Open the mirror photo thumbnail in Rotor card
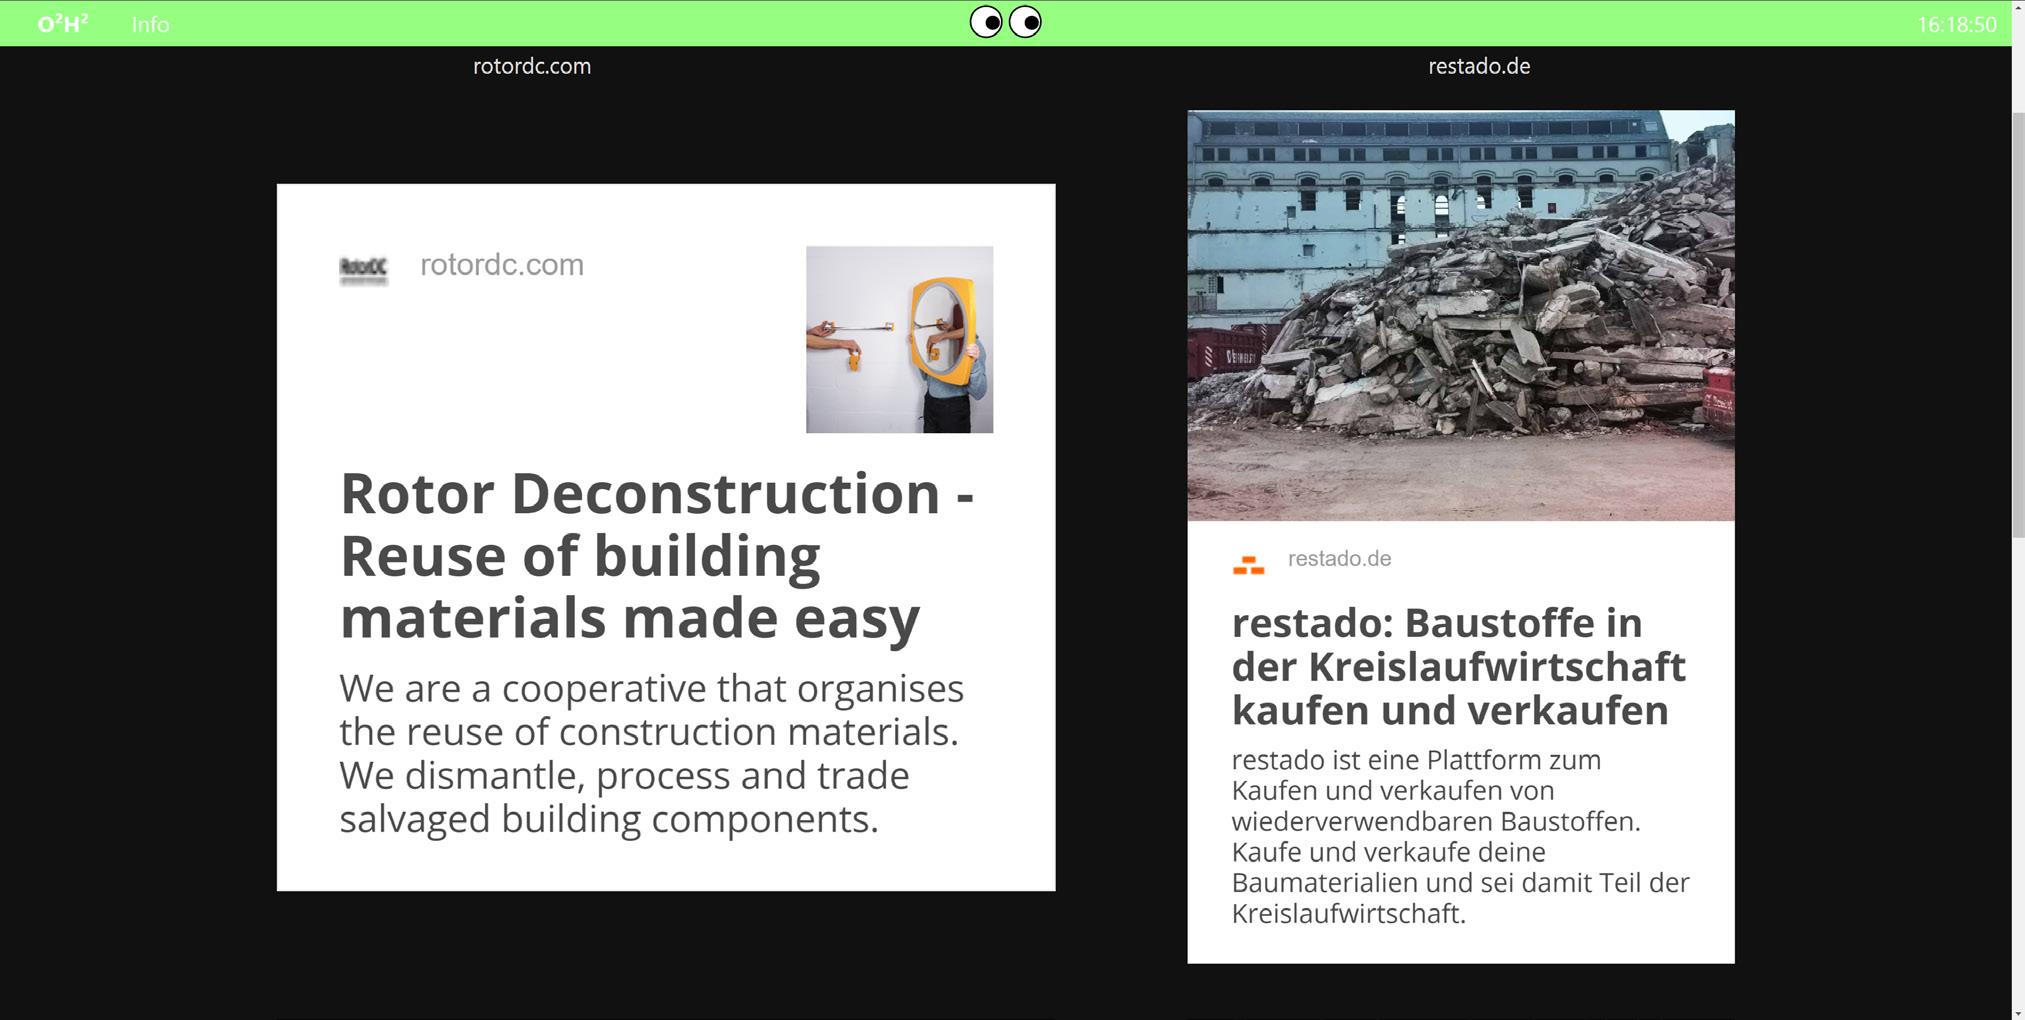This screenshot has width=2025, height=1020. 899,339
